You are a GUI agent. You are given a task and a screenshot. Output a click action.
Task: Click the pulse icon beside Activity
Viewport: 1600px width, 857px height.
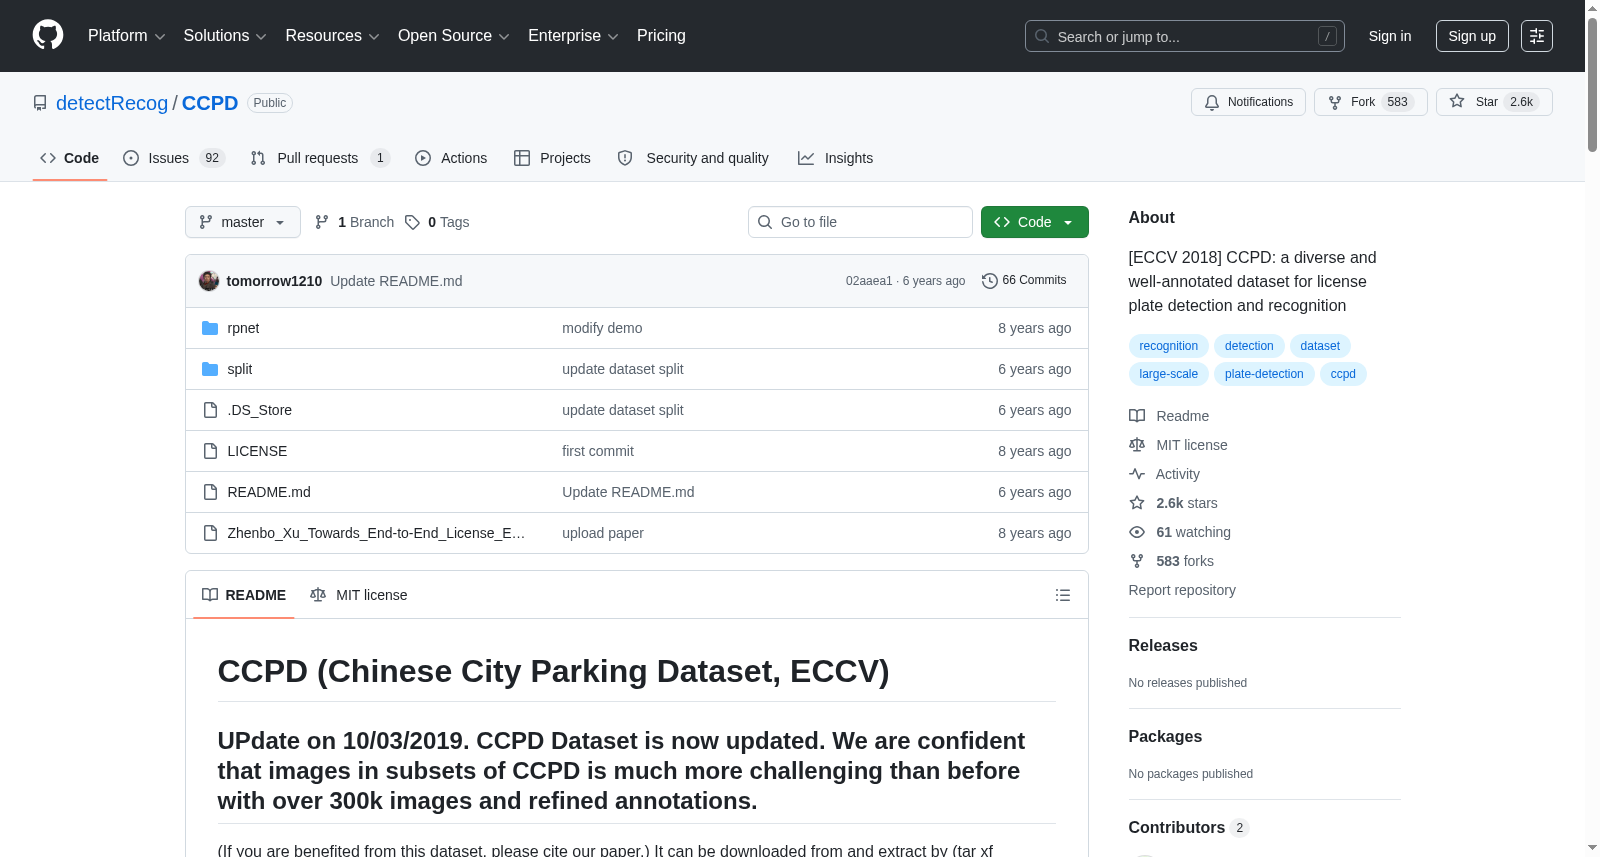[1137, 474]
